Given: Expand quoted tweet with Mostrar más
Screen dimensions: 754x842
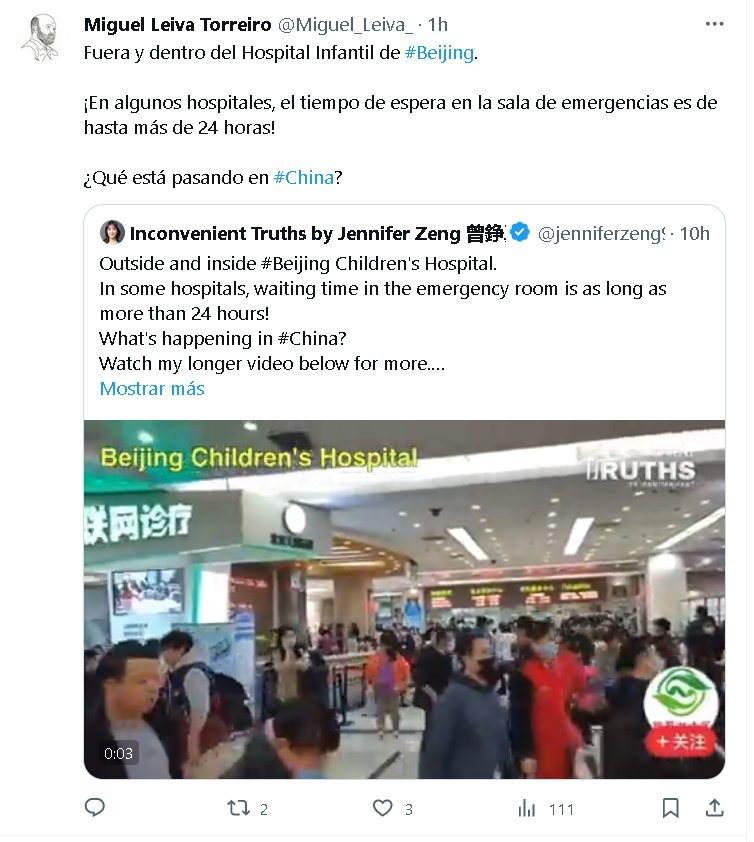Looking at the screenshot, I should (x=152, y=388).
